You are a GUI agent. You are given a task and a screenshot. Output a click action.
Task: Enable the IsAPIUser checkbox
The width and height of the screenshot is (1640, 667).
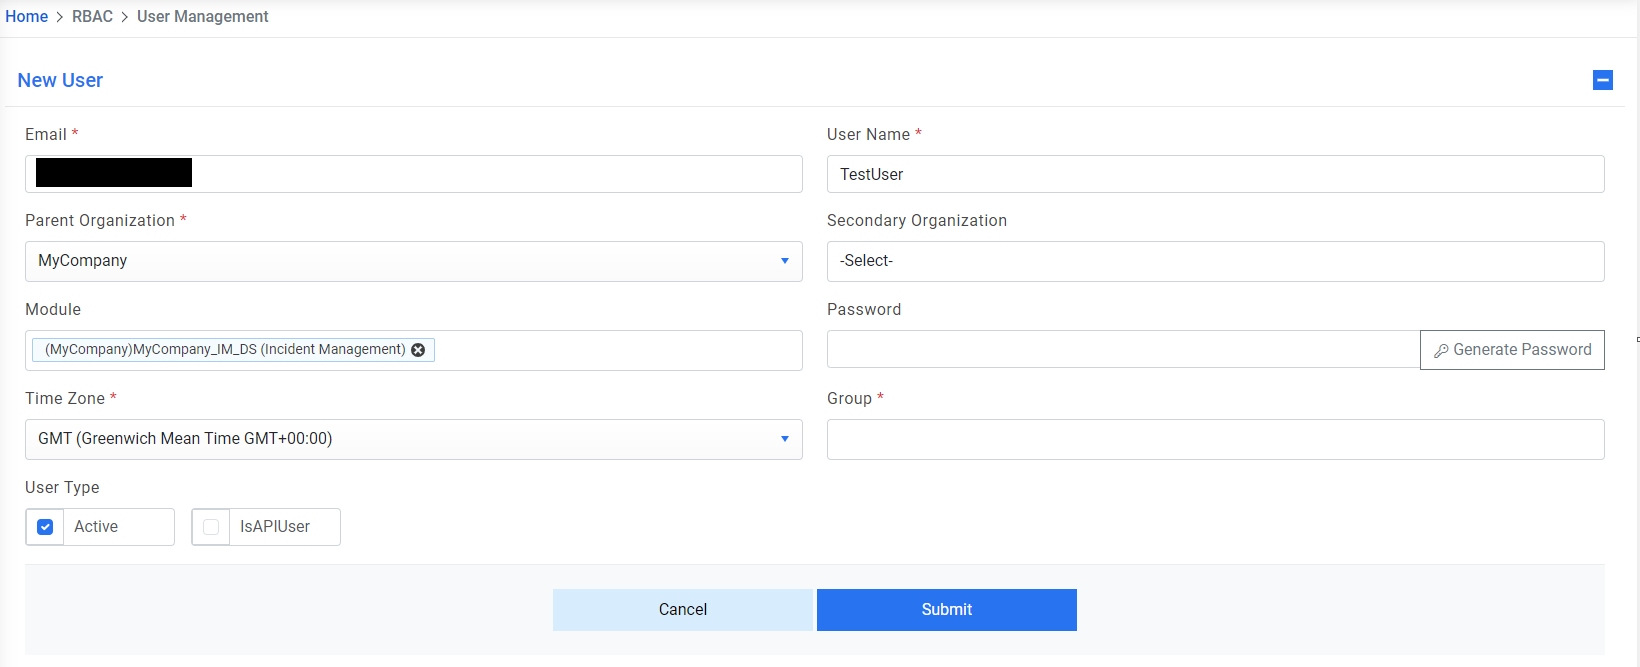pyautogui.click(x=211, y=527)
